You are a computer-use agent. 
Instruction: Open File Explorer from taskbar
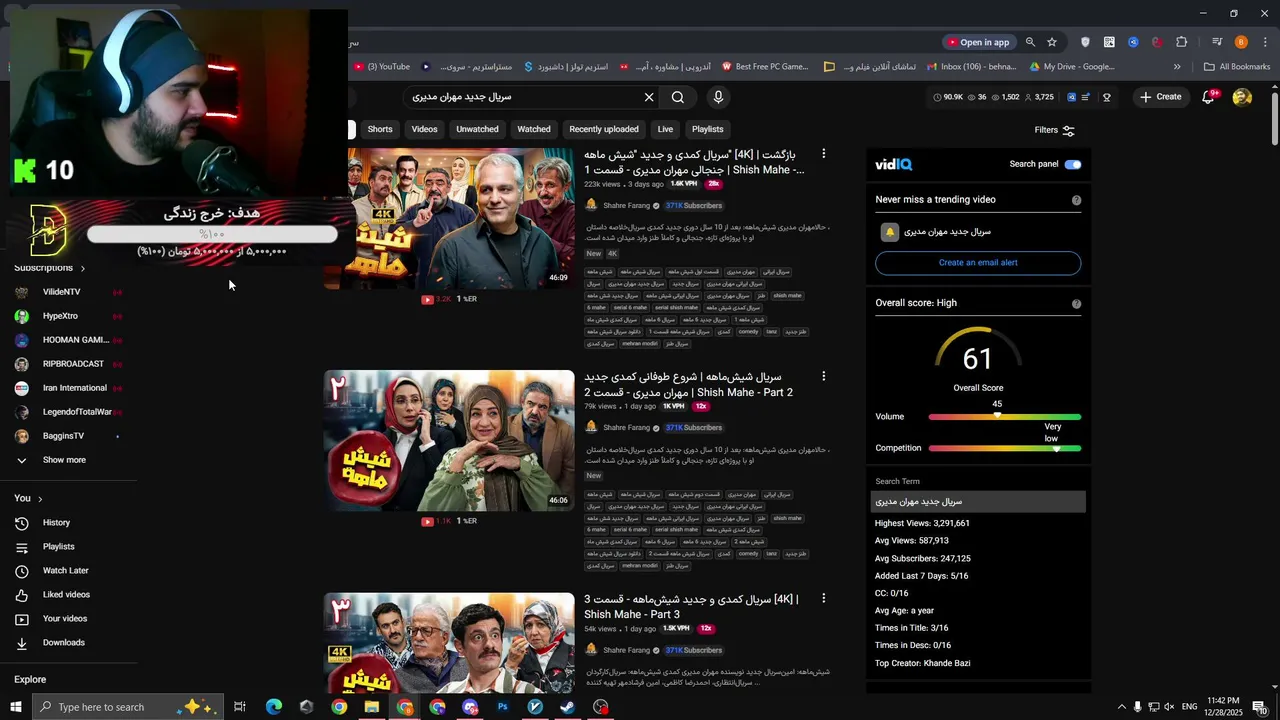coord(371,707)
